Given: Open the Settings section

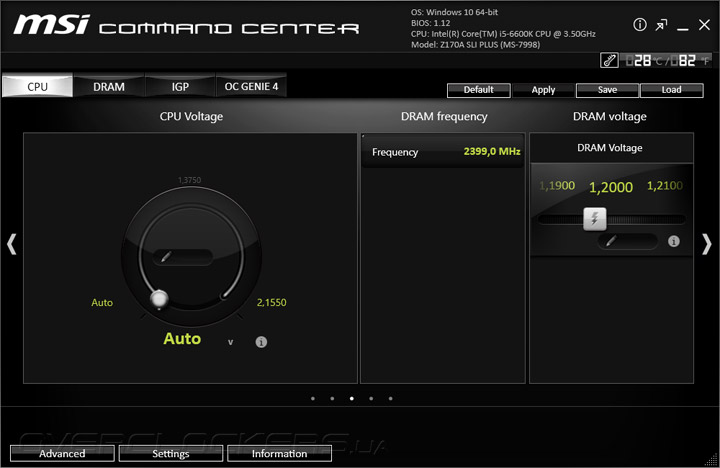Looking at the screenshot, I should click(x=171, y=453).
